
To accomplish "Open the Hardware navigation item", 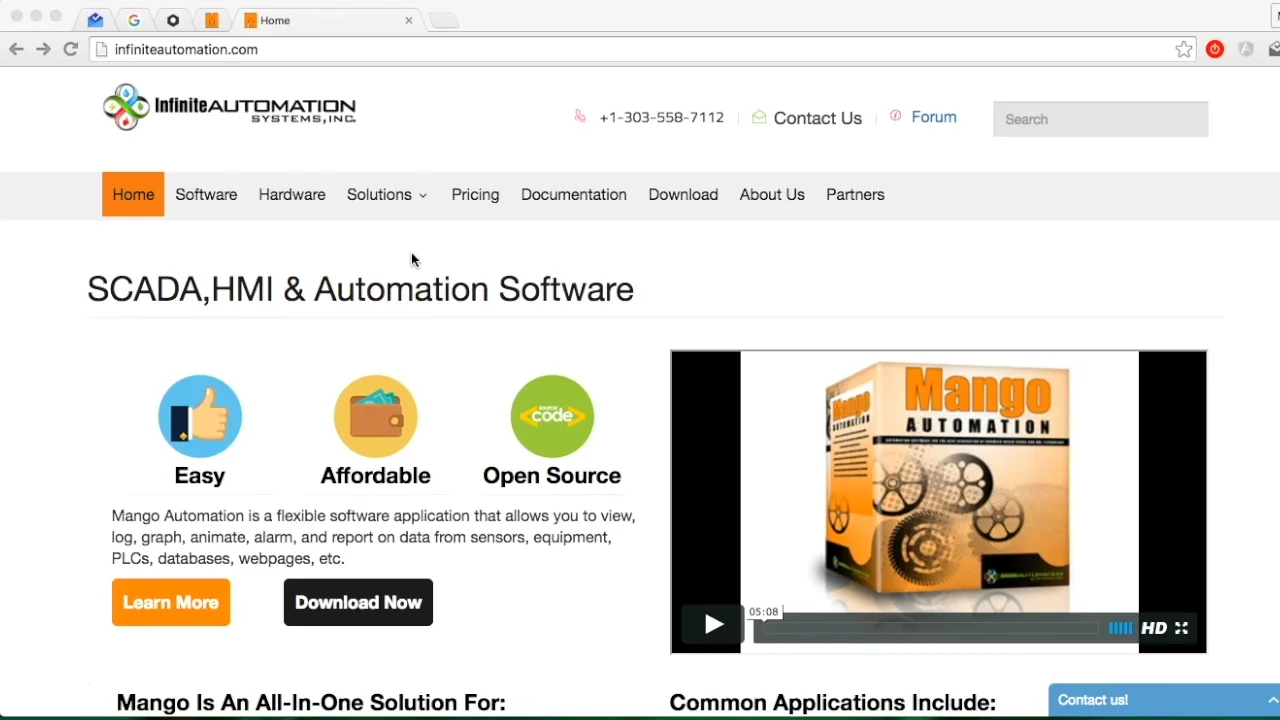I will click(x=292, y=195).
